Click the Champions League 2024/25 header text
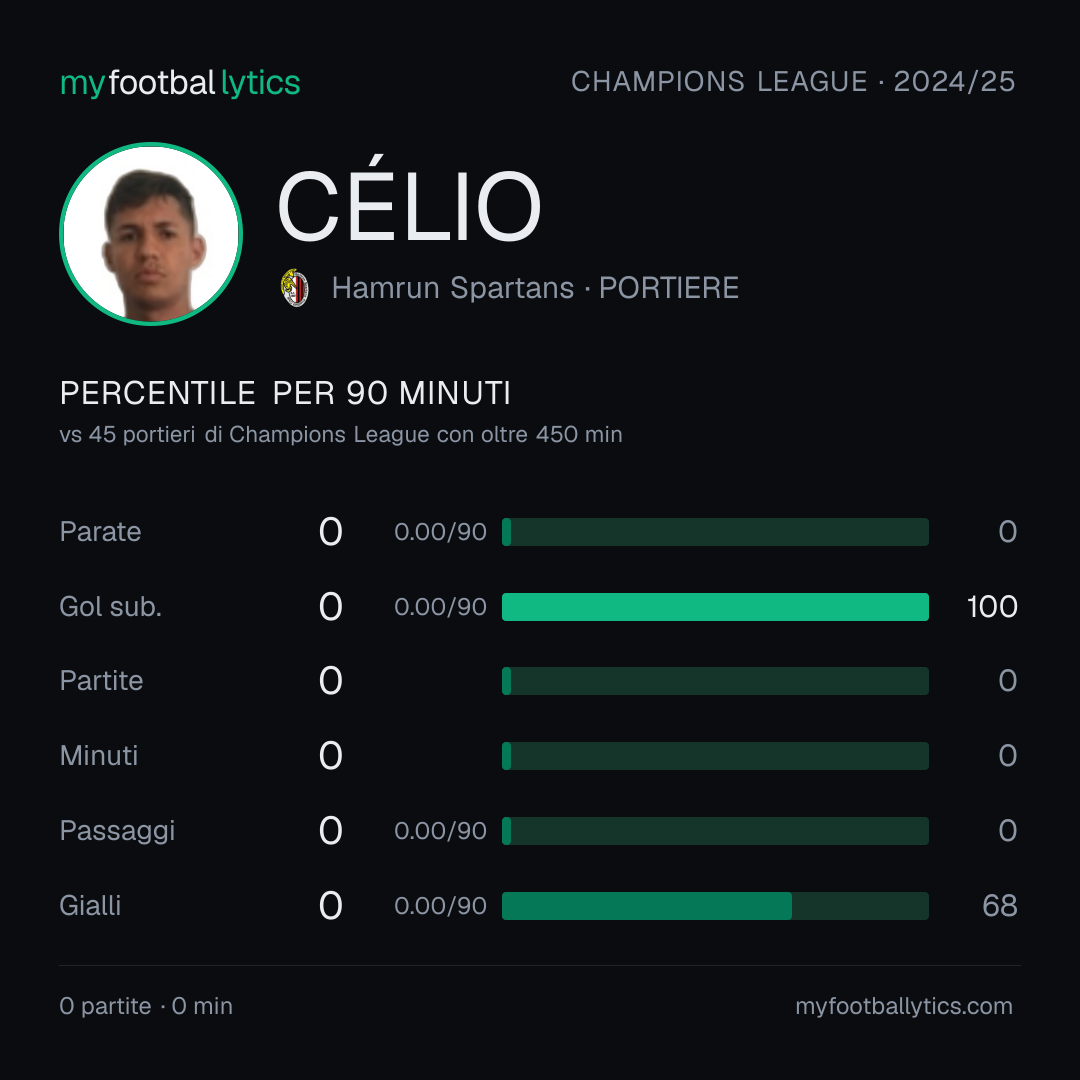 pyautogui.click(x=793, y=82)
